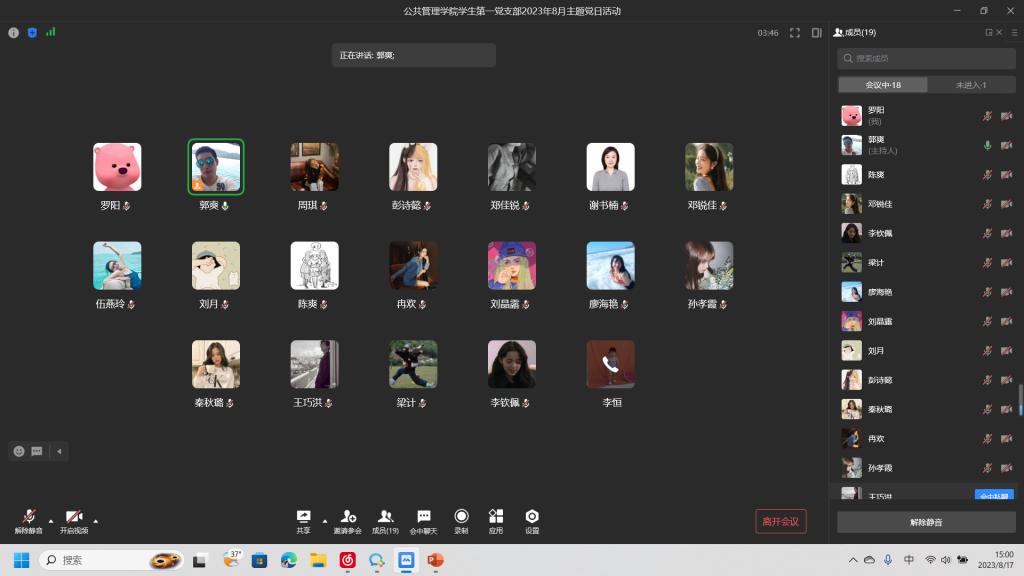
Task: Toggle the 成员(19) members panel in the toolbar
Action: pyautogui.click(x=385, y=516)
